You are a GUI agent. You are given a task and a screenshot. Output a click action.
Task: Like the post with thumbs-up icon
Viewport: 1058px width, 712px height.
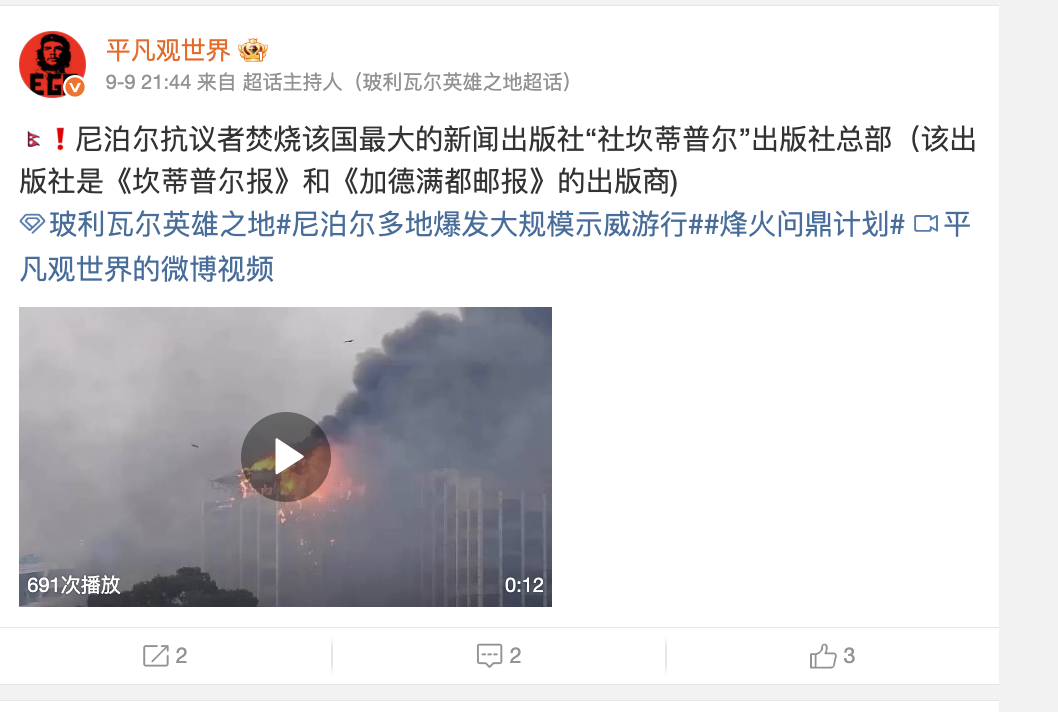tap(823, 655)
